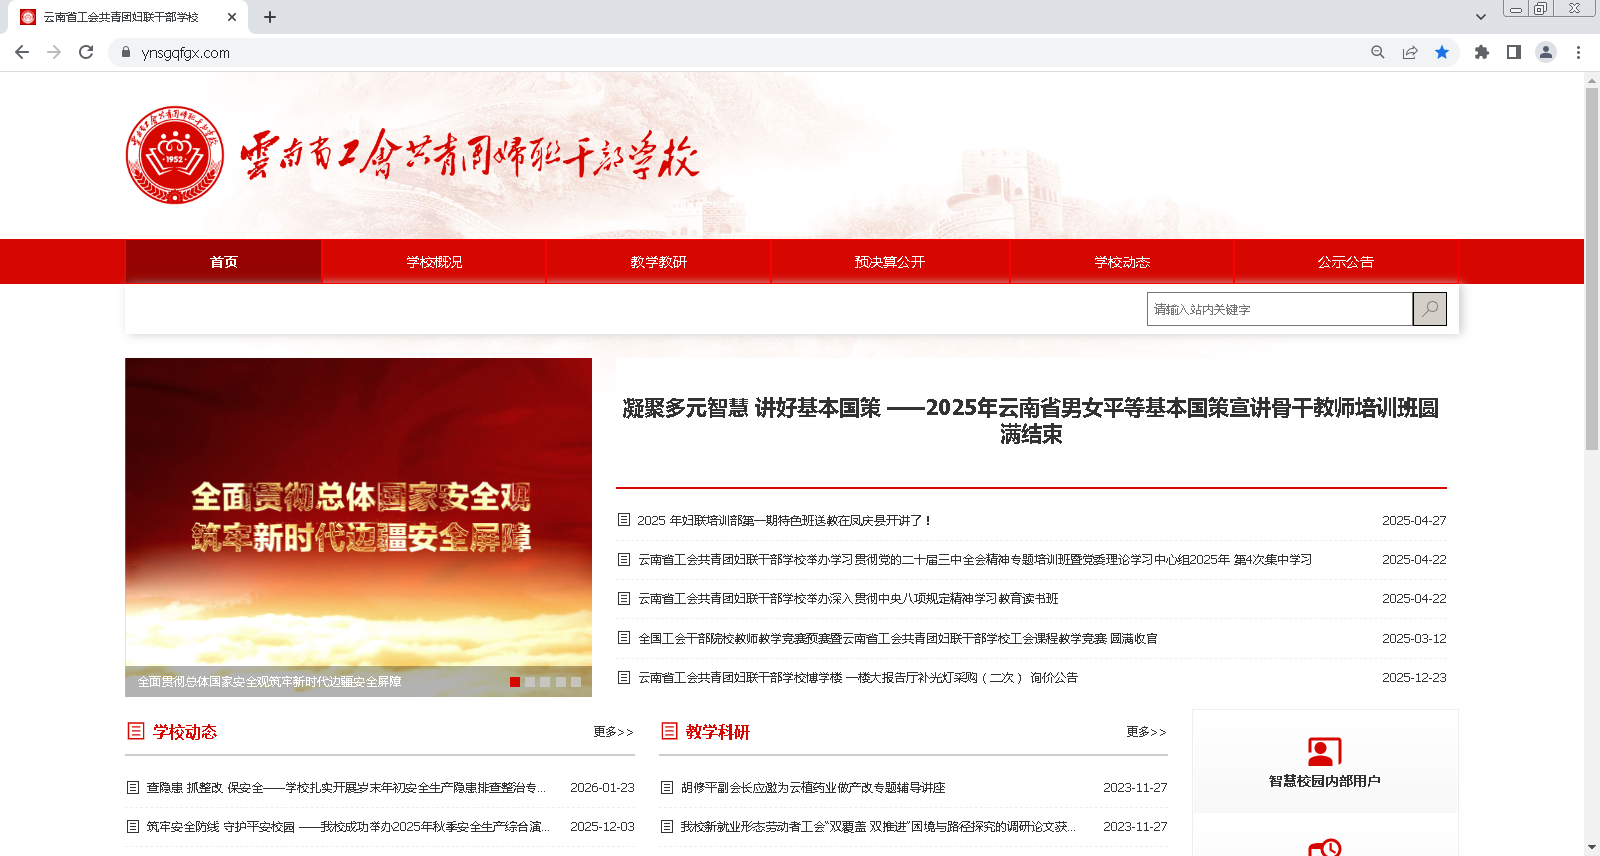Toggle the browser side panel icon

[x=1513, y=52]
